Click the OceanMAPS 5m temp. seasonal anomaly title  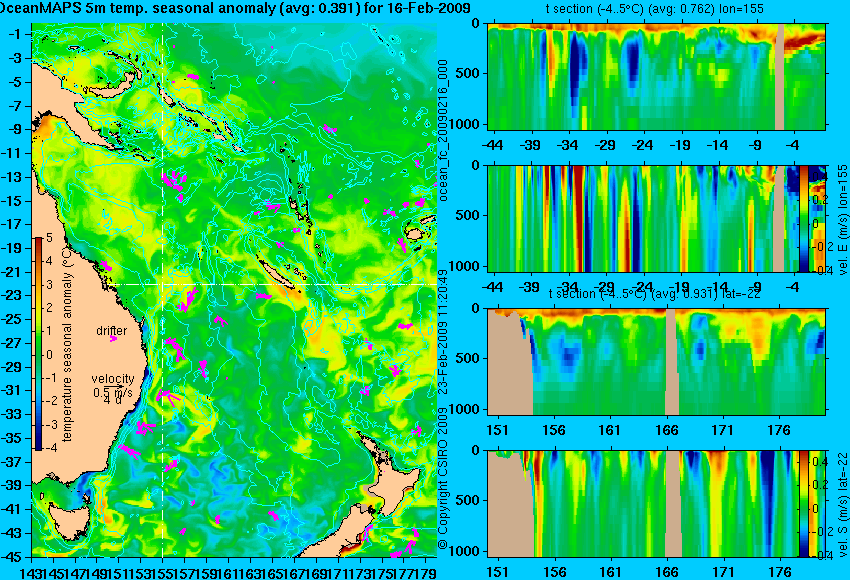click(x=235, y=8)
